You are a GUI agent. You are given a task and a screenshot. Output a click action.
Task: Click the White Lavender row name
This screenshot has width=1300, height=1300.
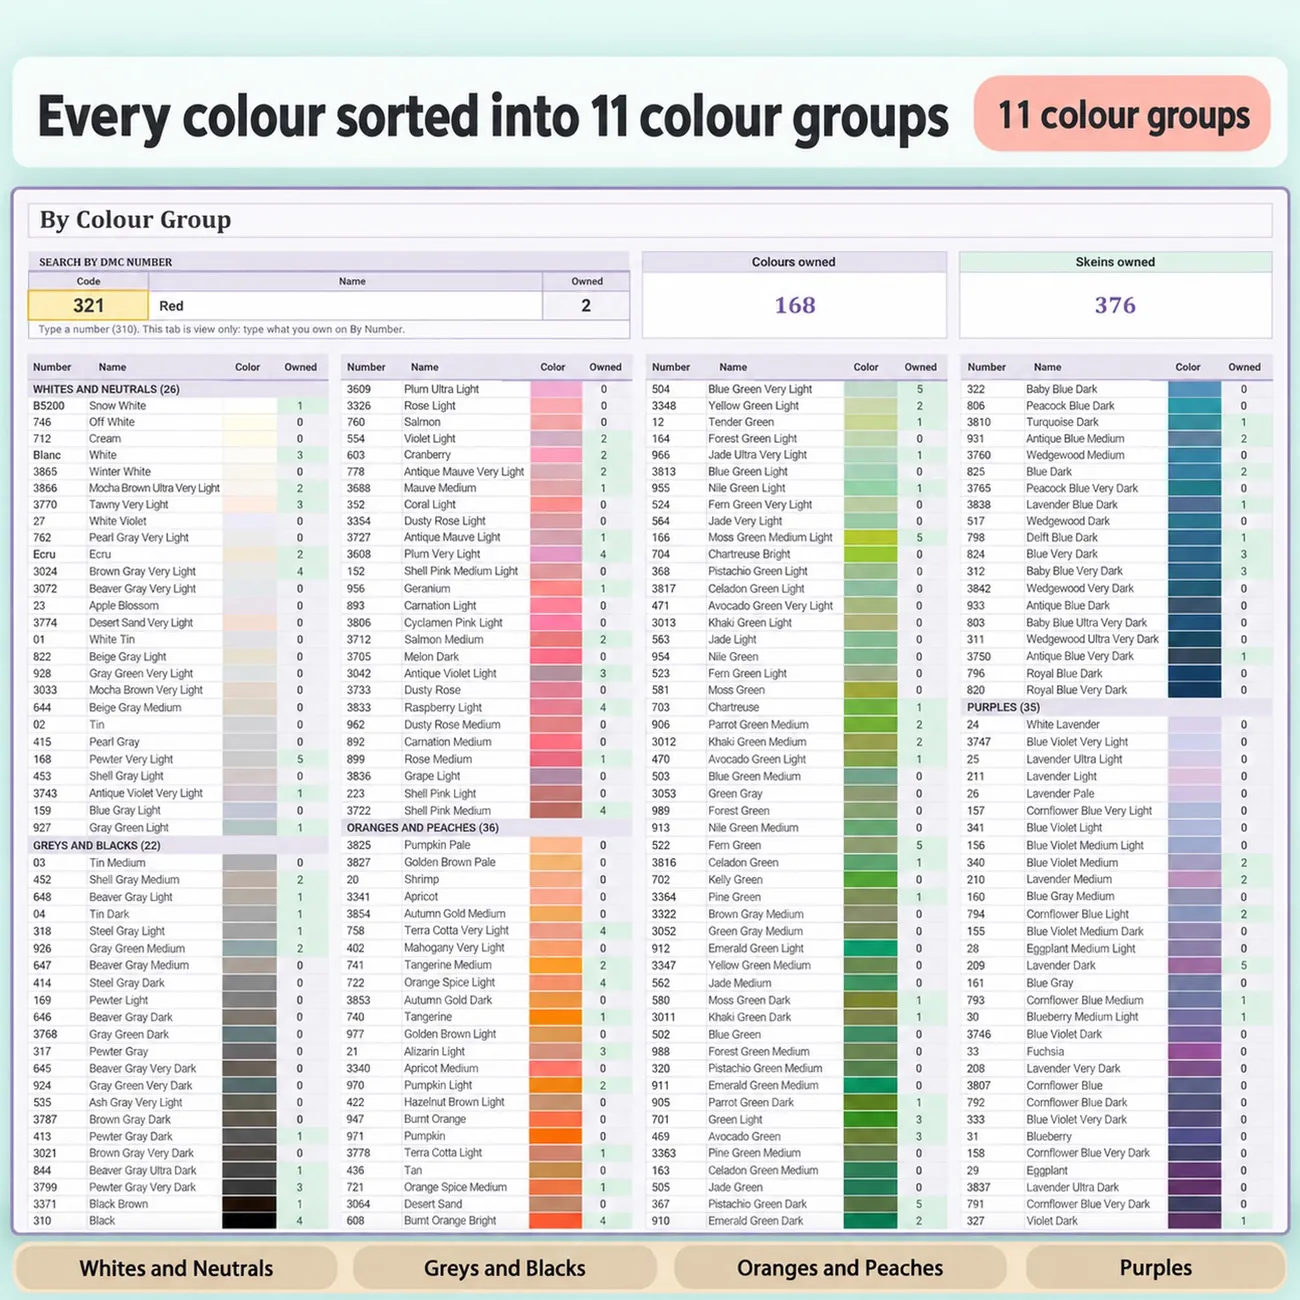(x=1063, y=725)
